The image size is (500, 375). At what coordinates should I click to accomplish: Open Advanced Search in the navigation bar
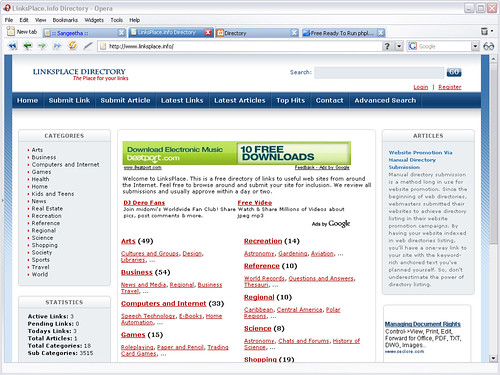pyautogui.click(x=385, y=100)
